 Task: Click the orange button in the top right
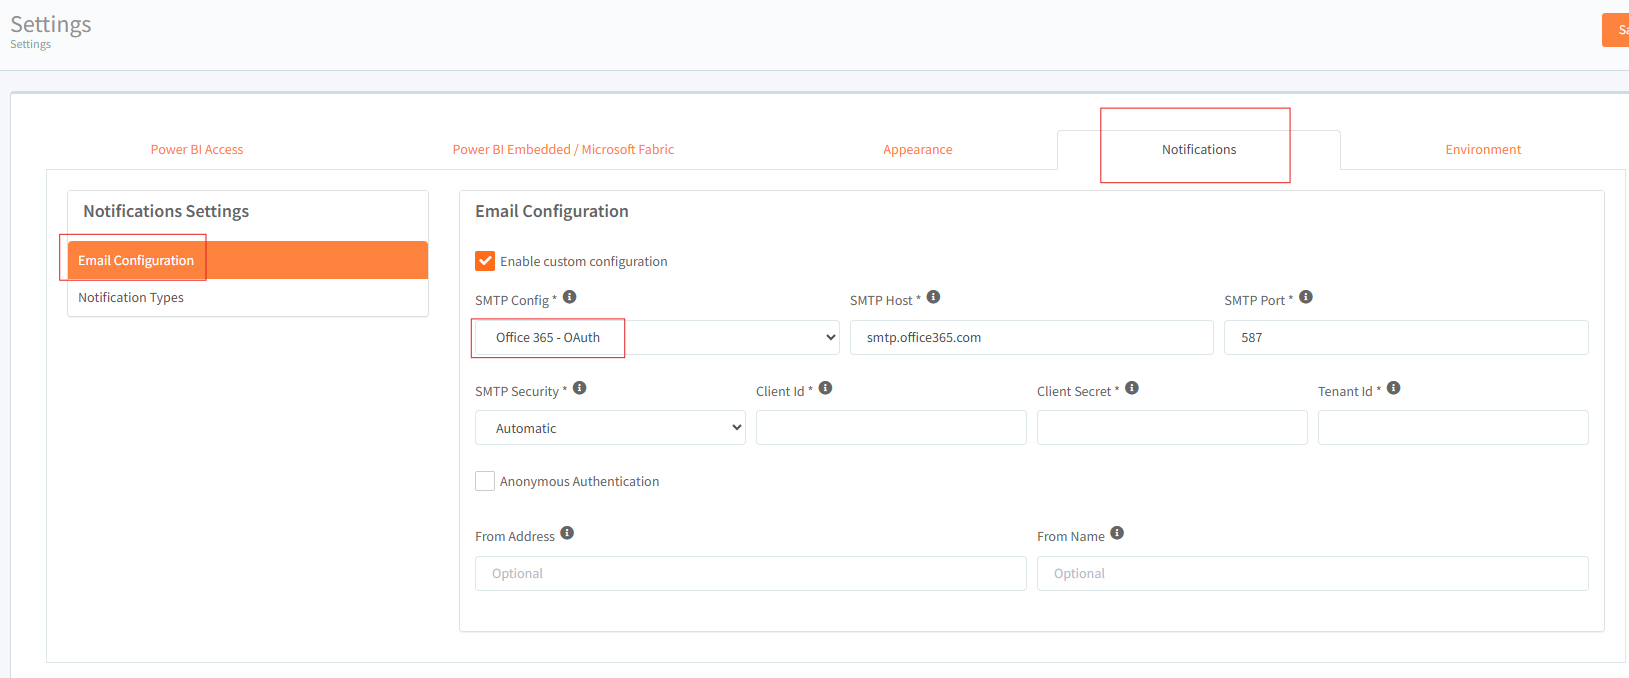[1616, 30]
